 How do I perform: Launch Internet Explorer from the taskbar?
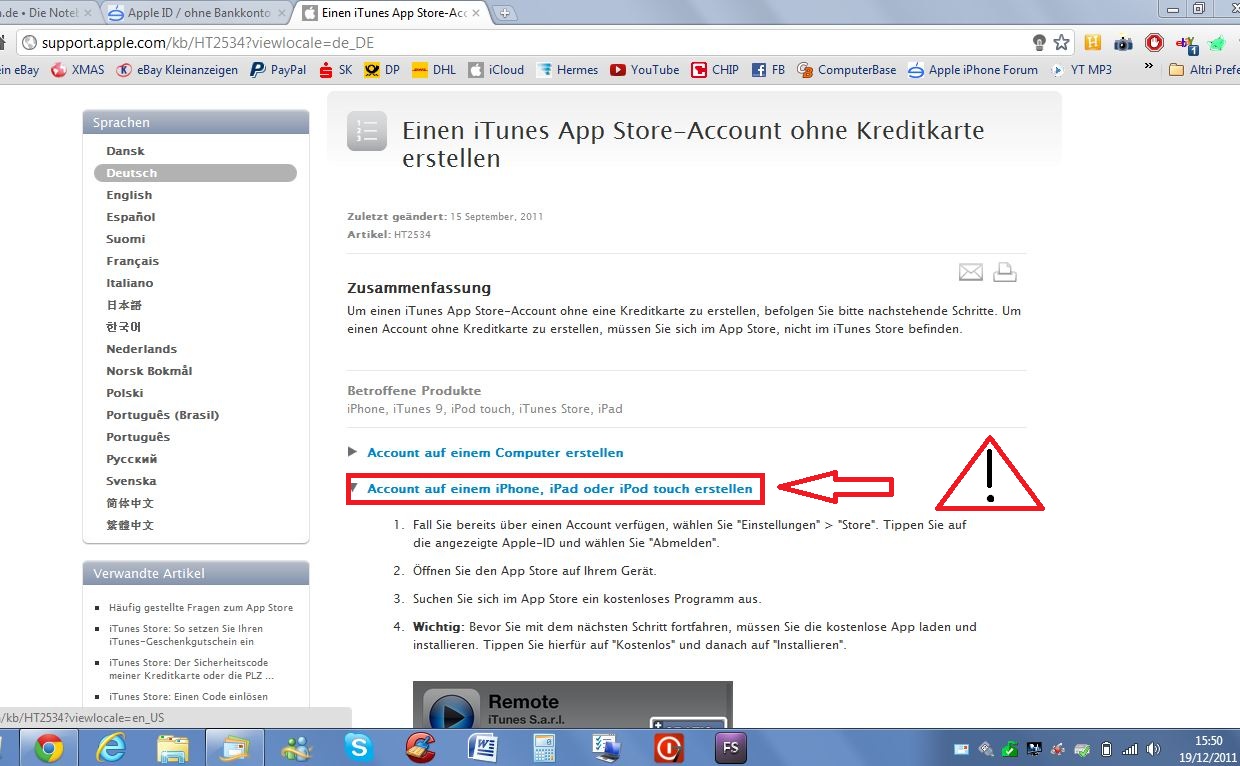pyautogui.click(x=111, y=747)
